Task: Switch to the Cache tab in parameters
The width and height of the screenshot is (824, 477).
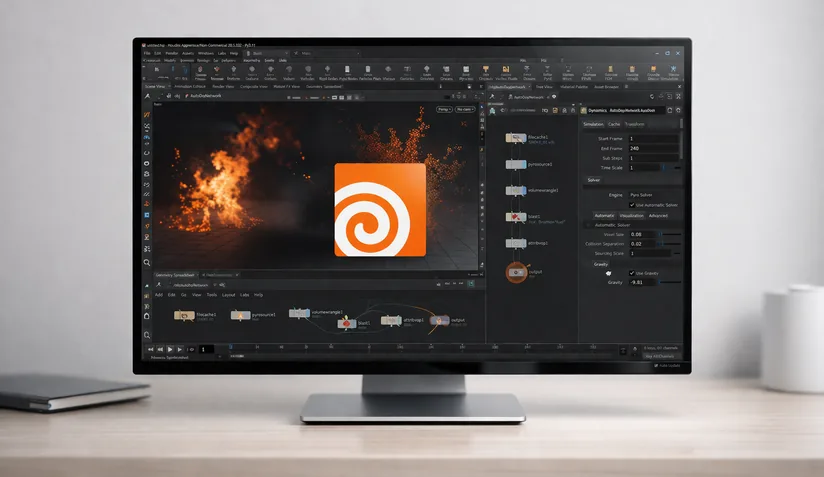Action: 614,124
